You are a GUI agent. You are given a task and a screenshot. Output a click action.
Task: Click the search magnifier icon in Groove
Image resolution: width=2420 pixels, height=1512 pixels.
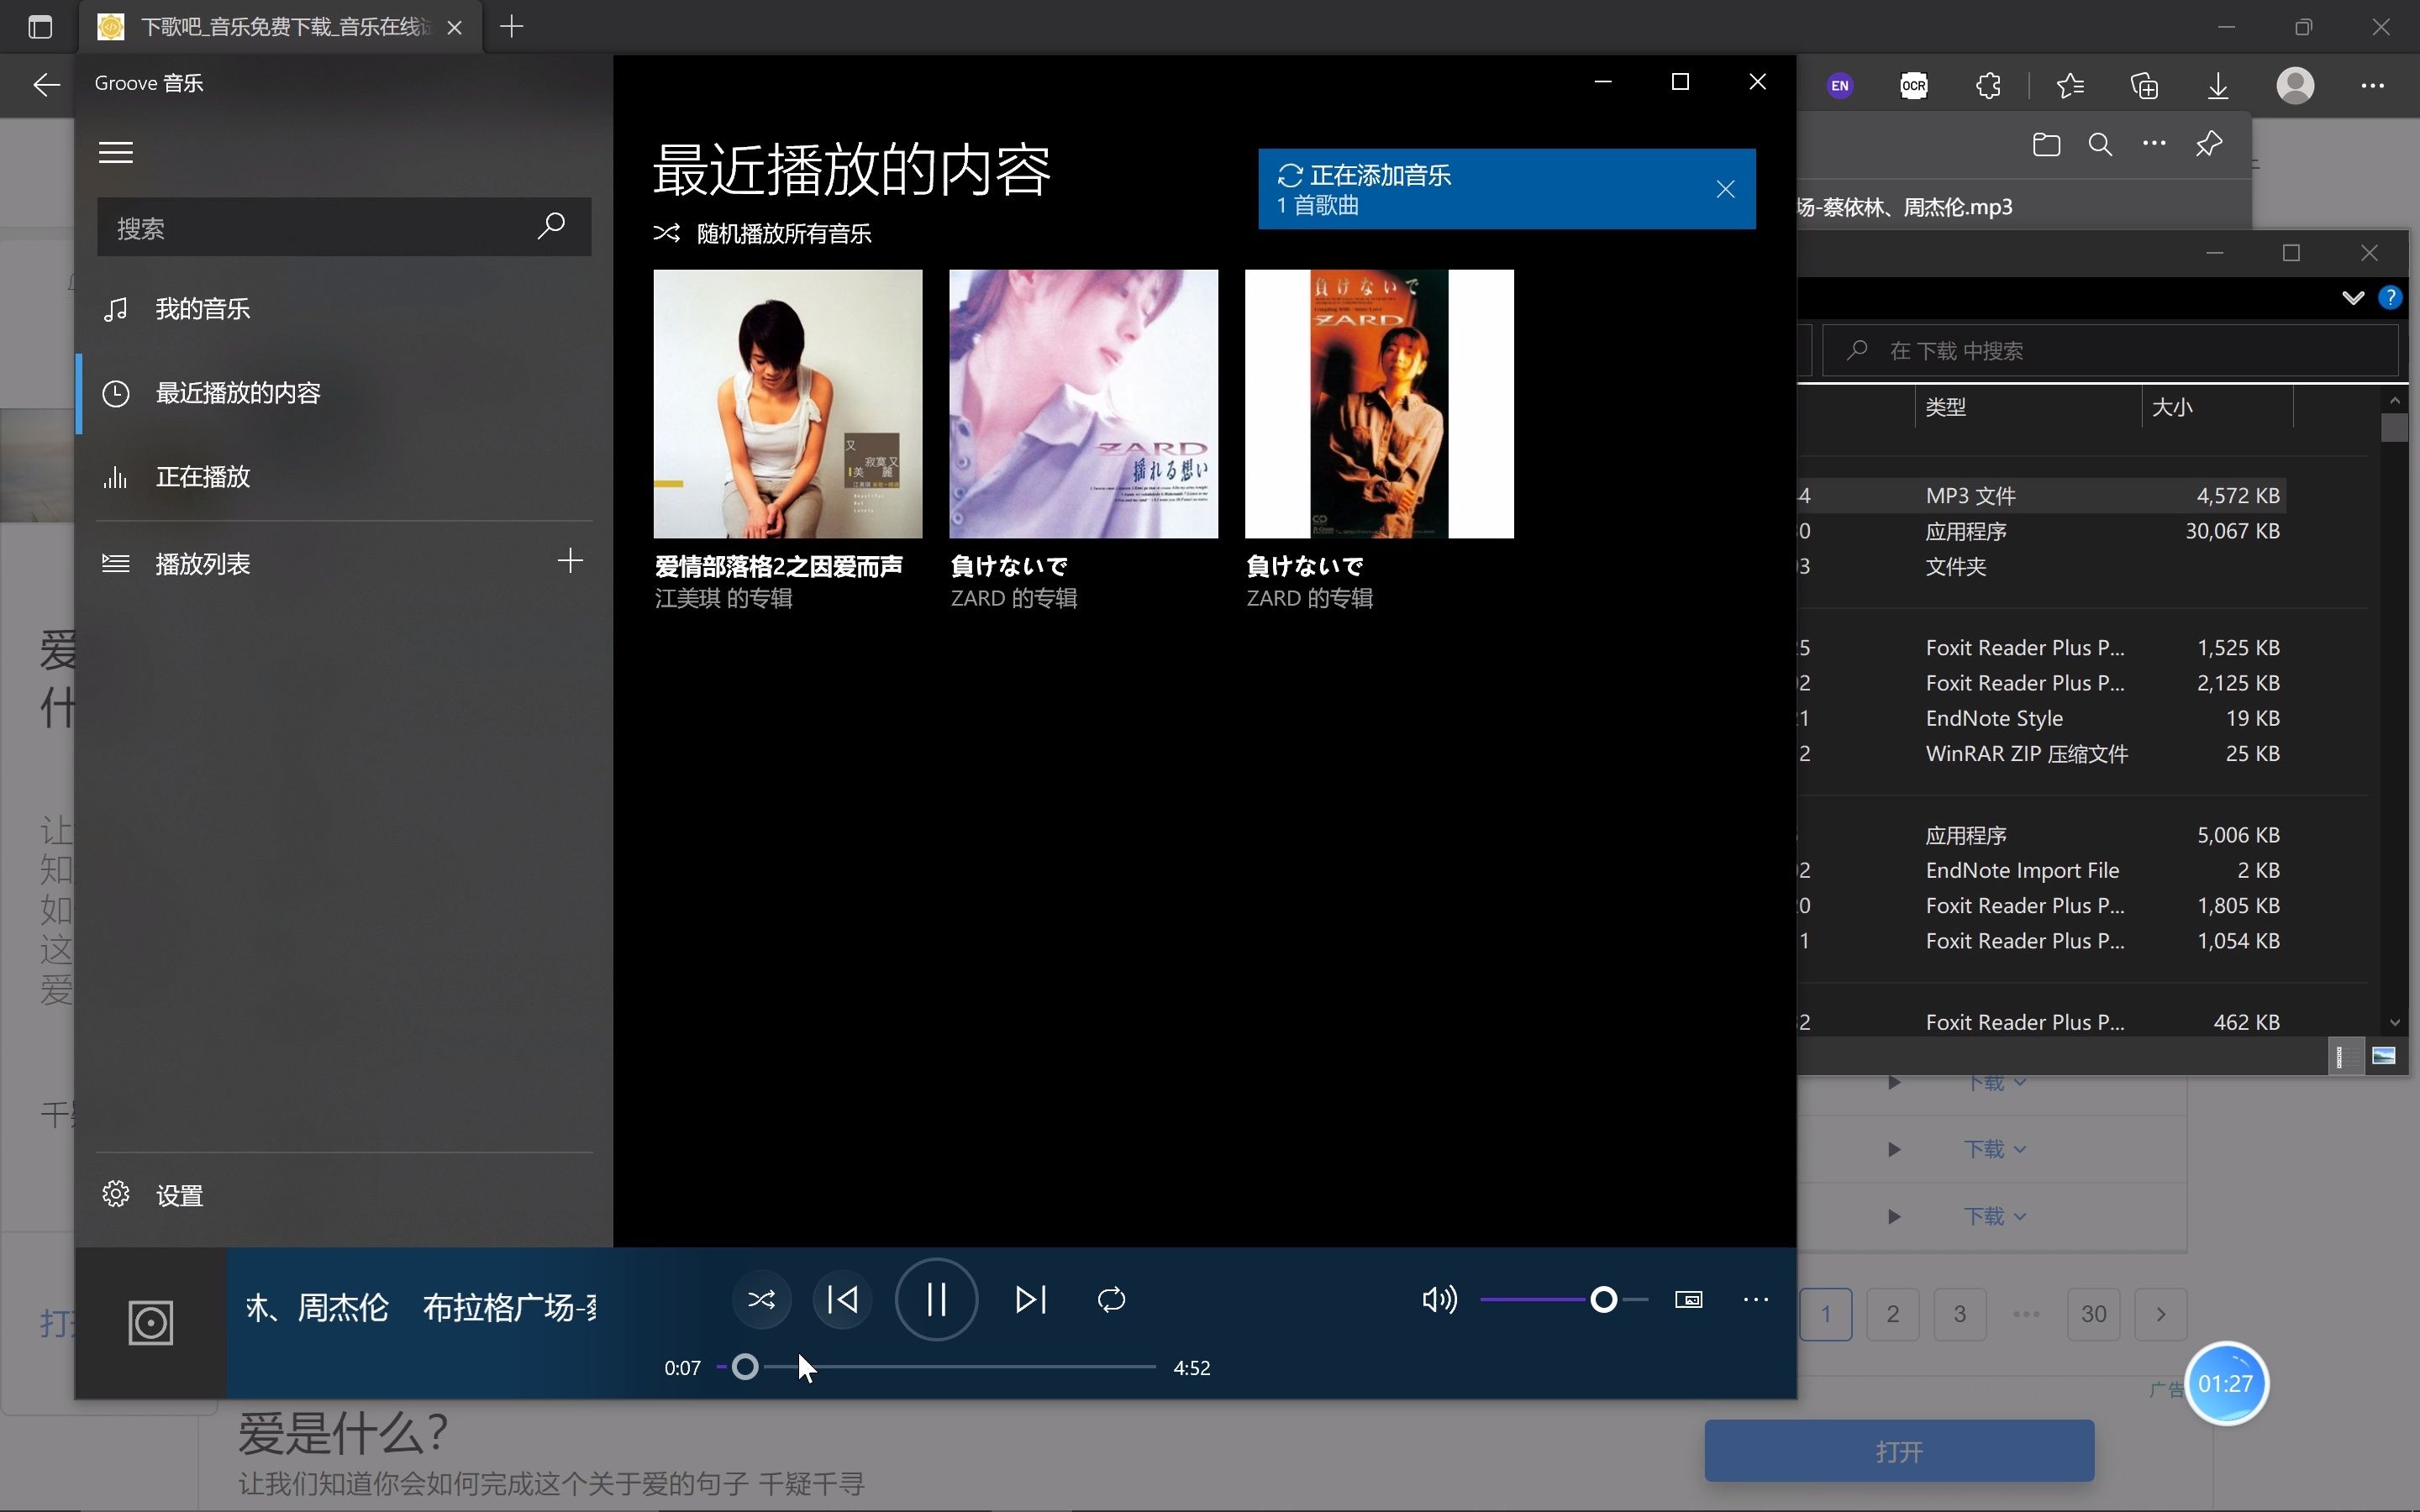(551, 226)
